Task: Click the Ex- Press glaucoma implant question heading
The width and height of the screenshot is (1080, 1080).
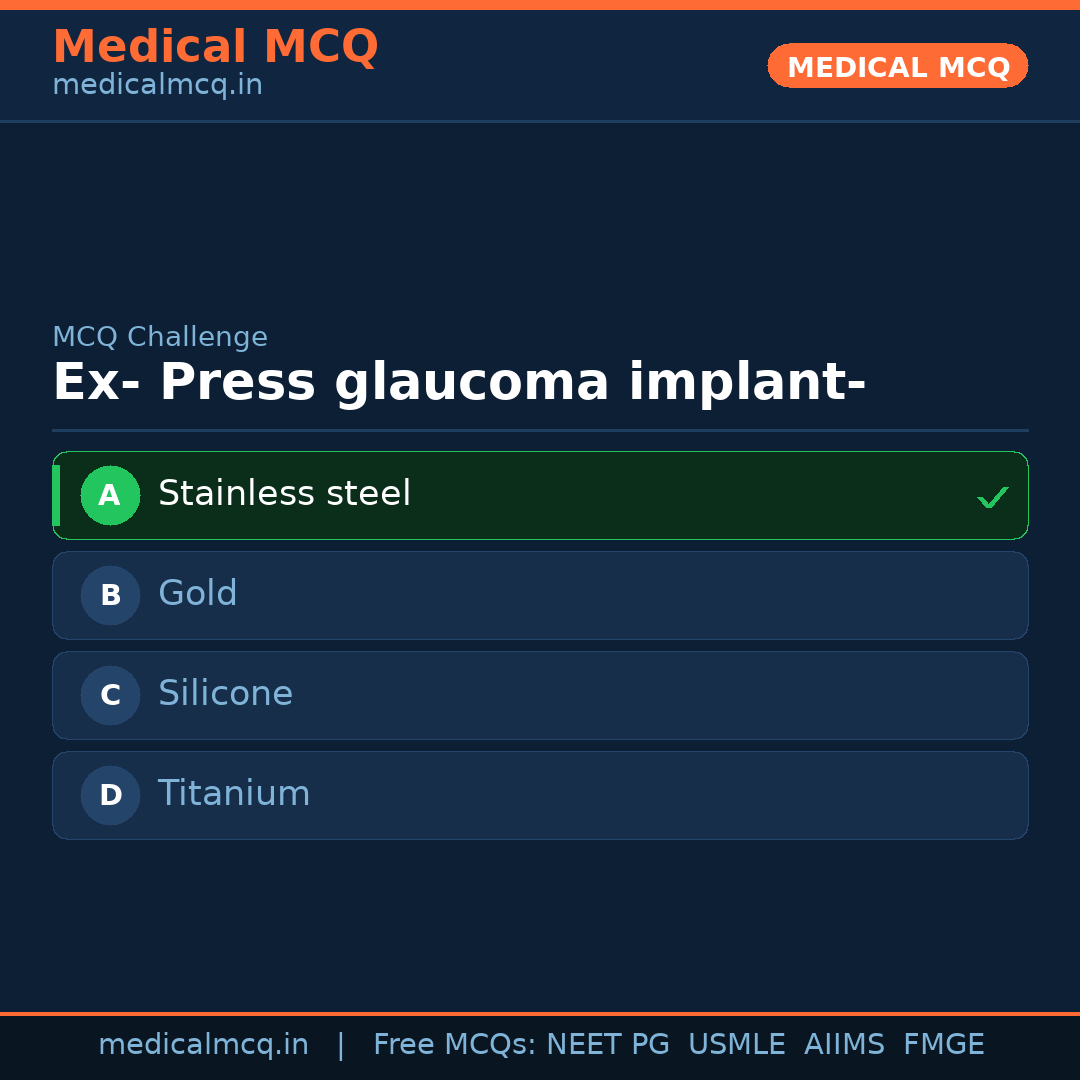Action: 459,383
